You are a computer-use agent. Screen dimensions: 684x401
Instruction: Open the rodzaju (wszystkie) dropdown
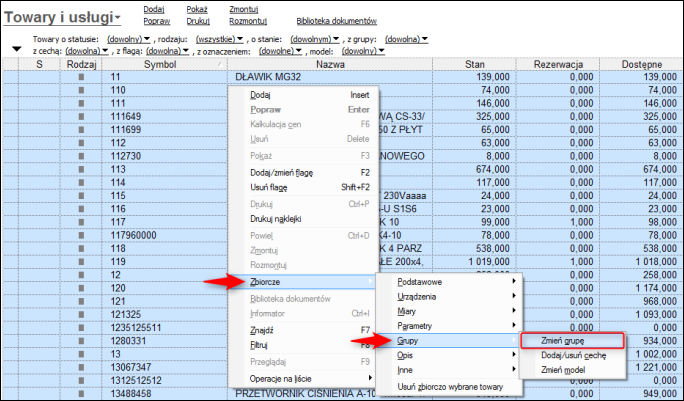tap(219, 39)
